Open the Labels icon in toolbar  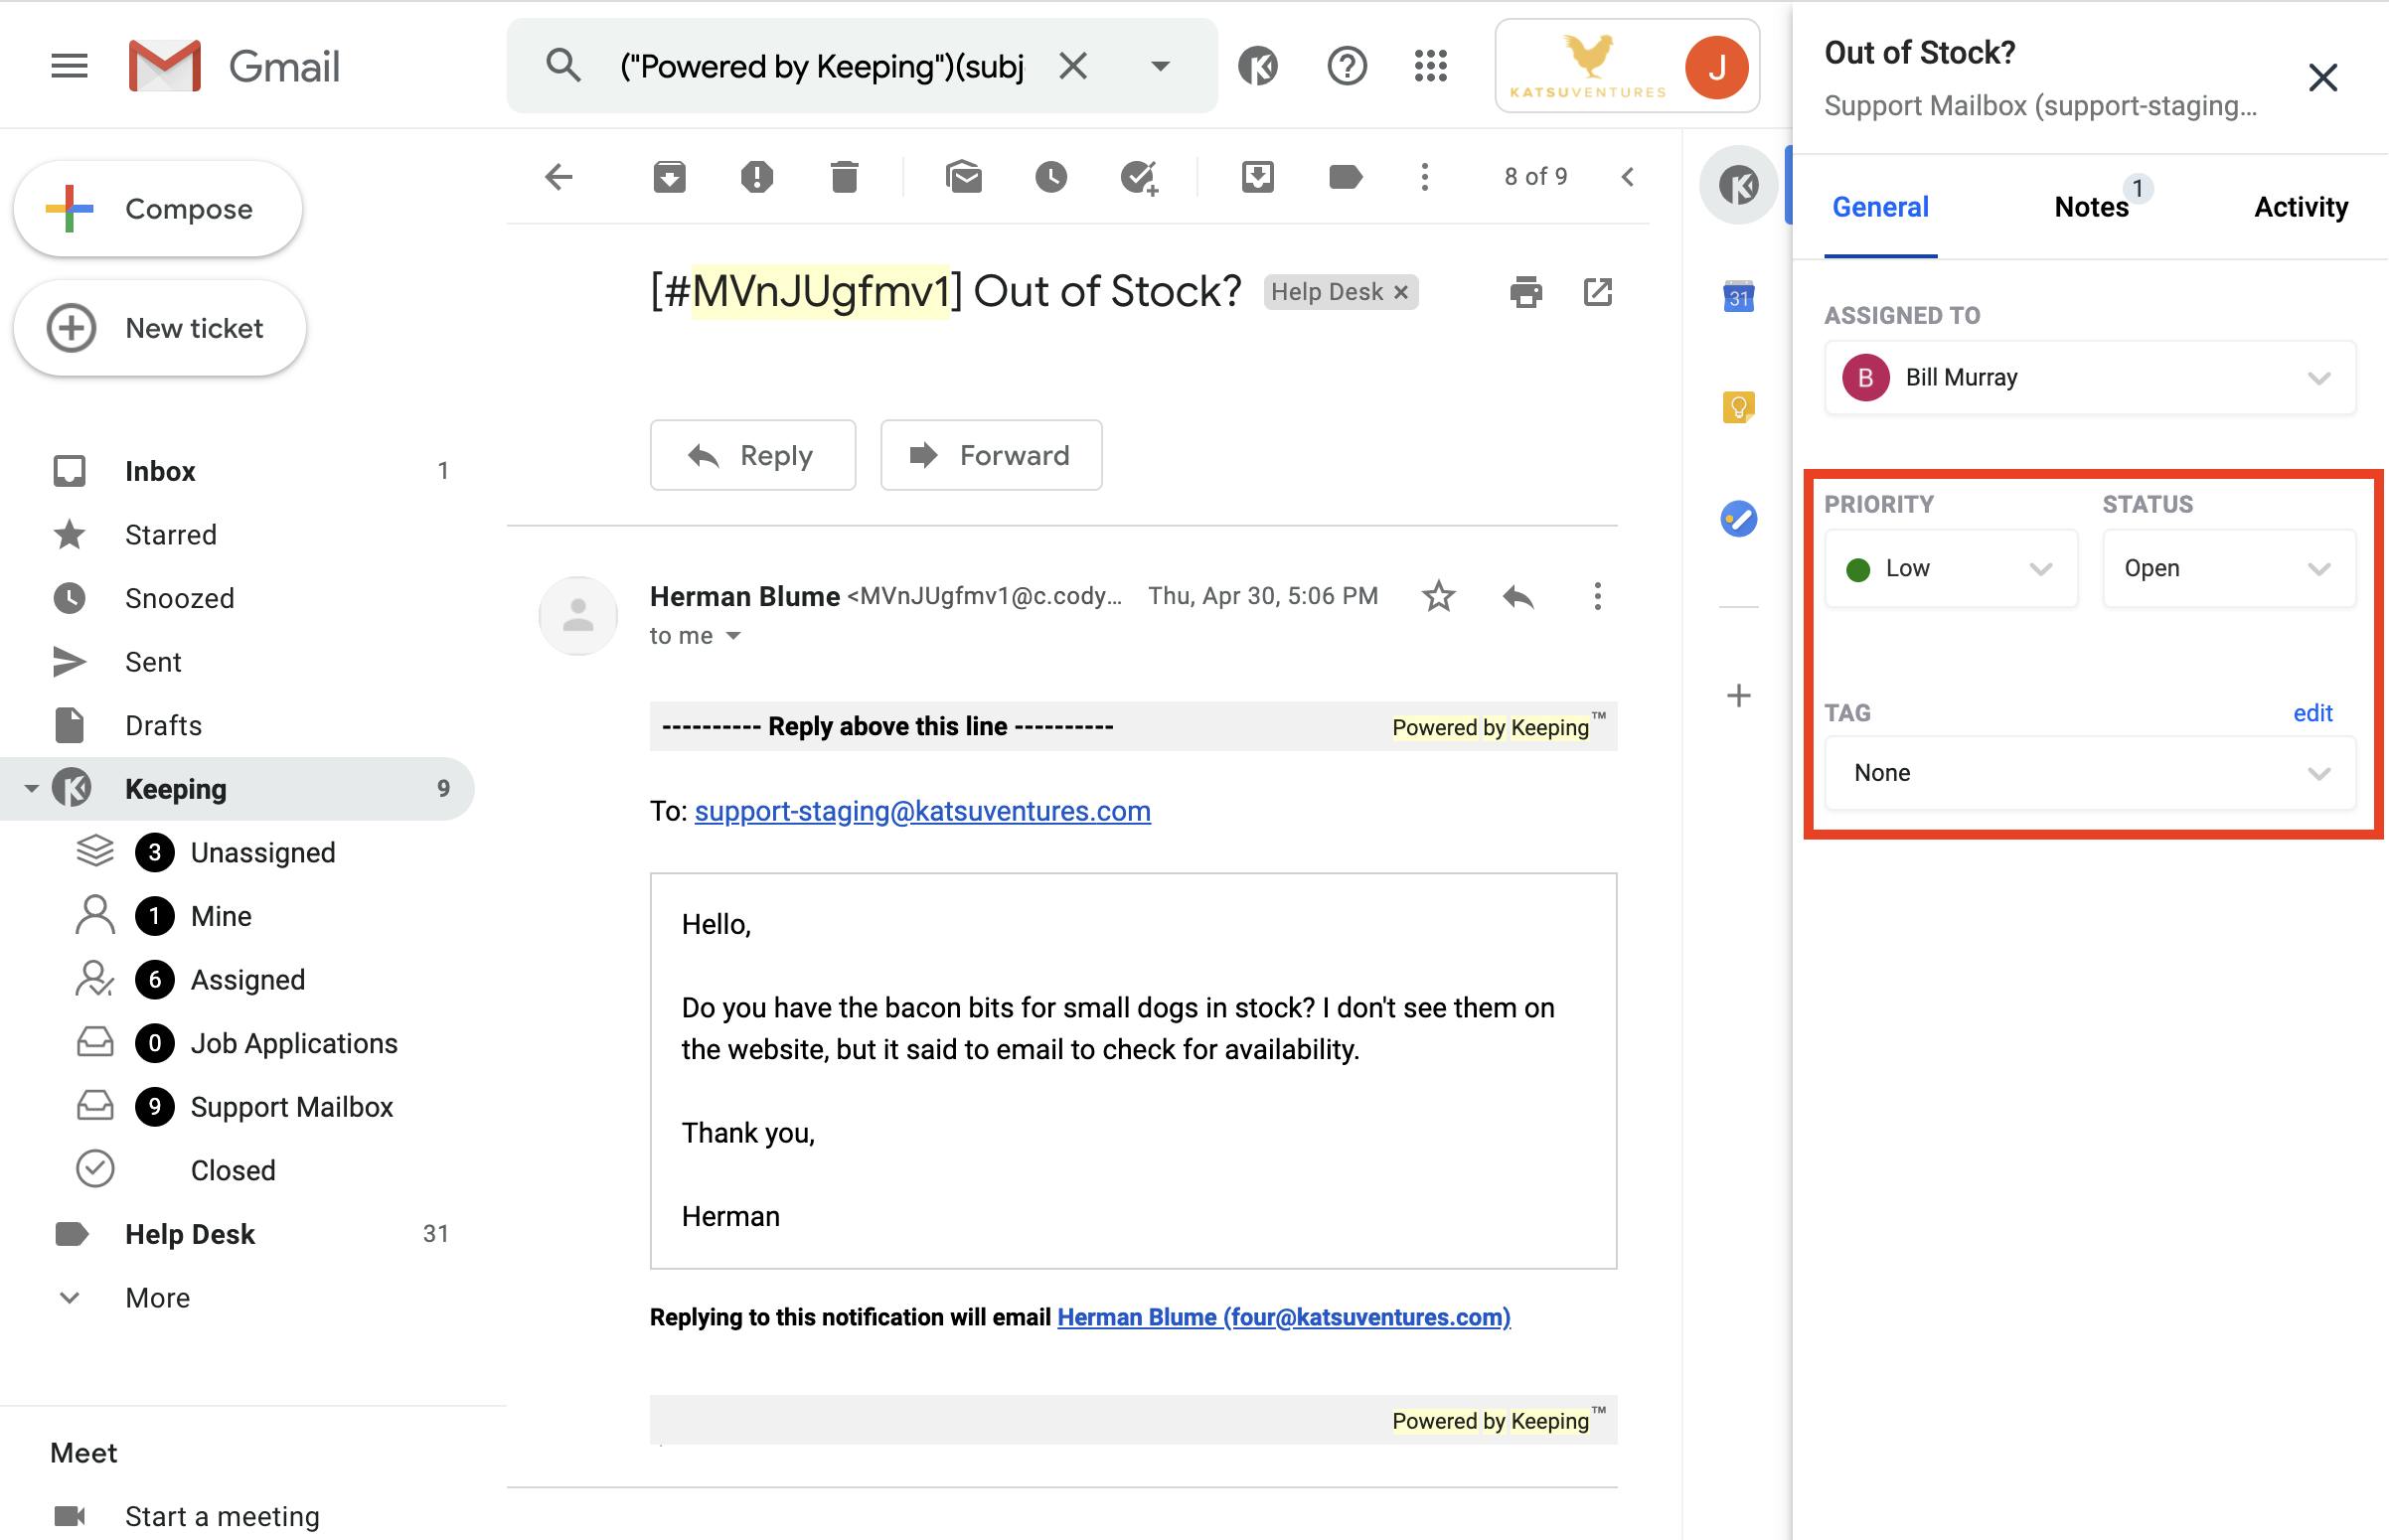(x=1345, y=177)
